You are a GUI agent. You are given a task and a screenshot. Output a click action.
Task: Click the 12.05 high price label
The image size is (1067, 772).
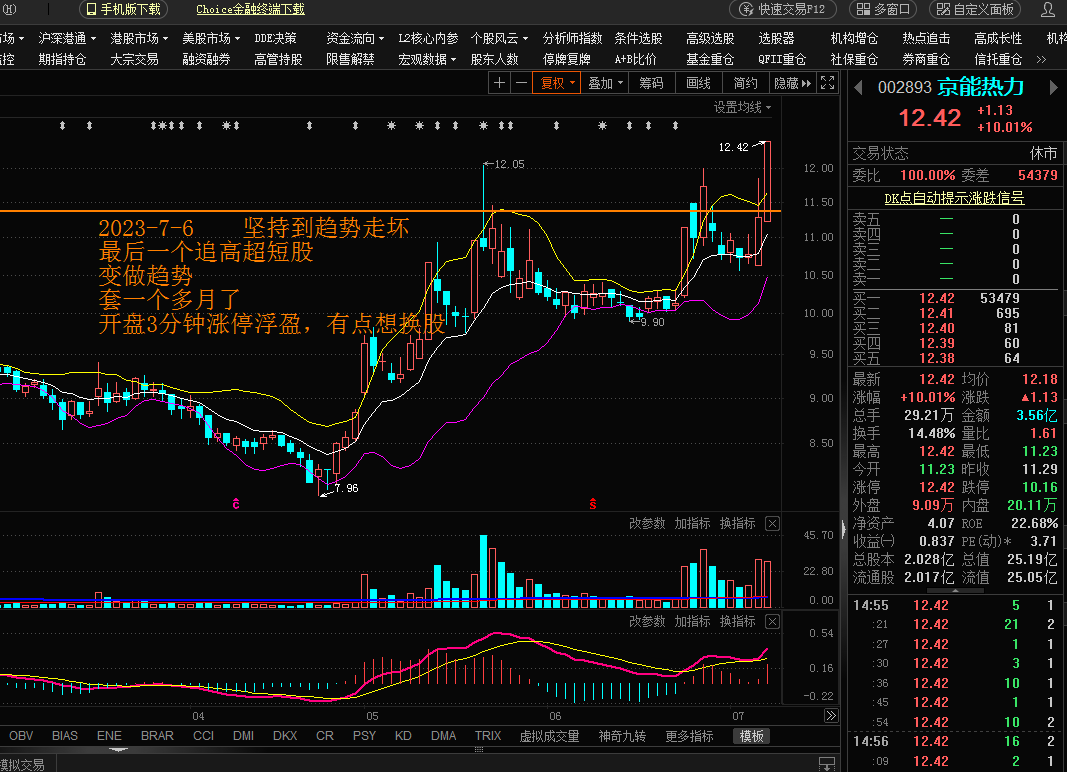point(509,164)
